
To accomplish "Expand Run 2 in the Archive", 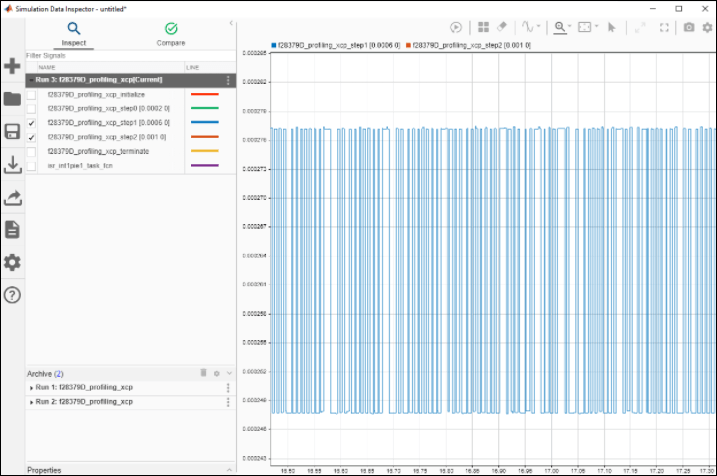I will [x=32, y=402].
